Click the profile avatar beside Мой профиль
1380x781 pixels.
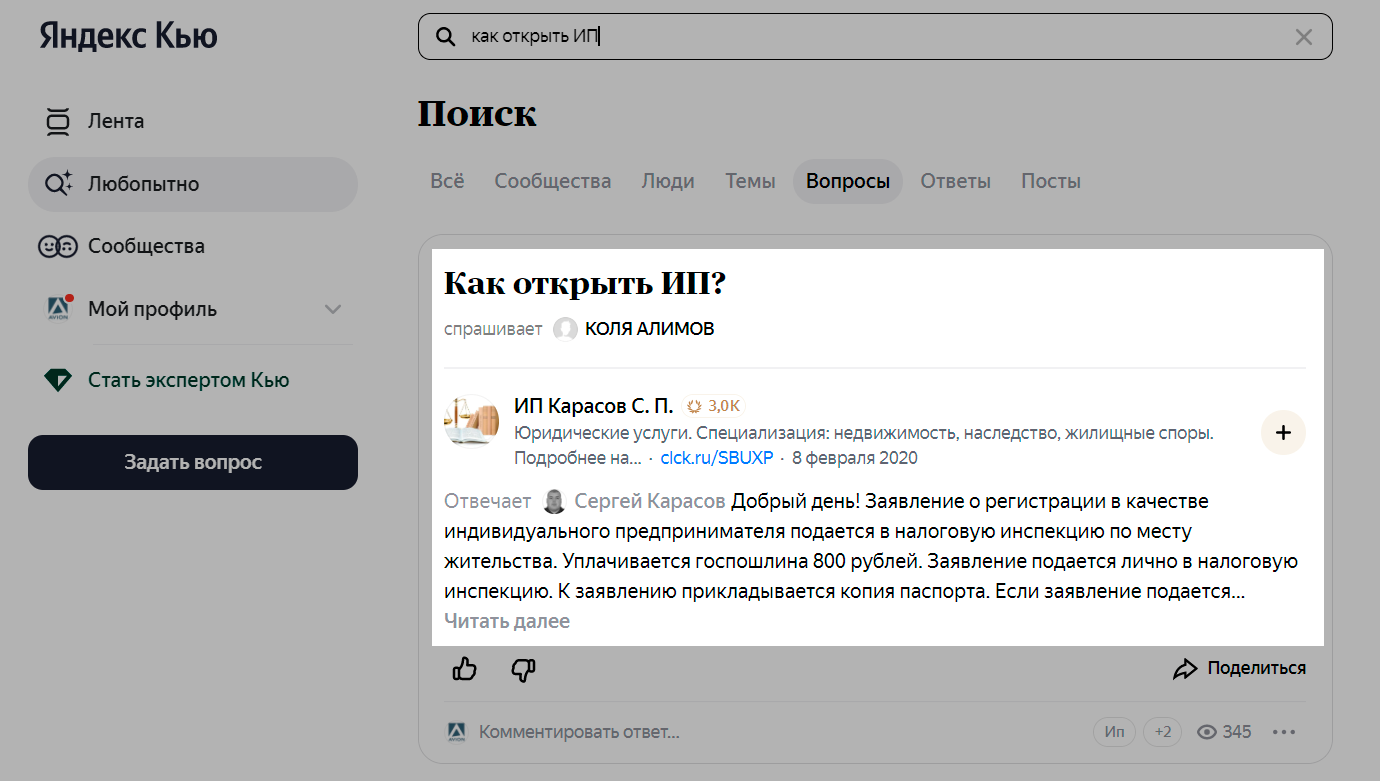(59, 308)
